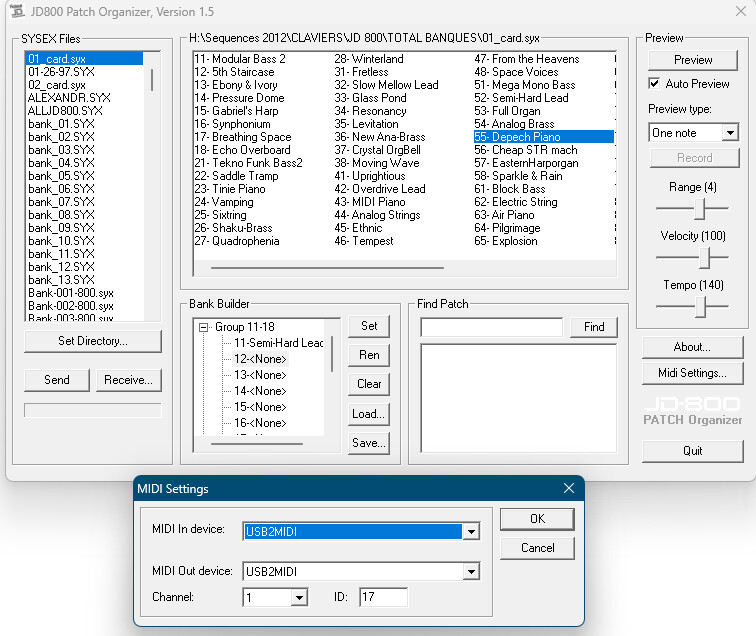The height and width of the screenshot is (636, 756).
Task: Select ALEXANDR.SYX file
Action: pos(69,98)
